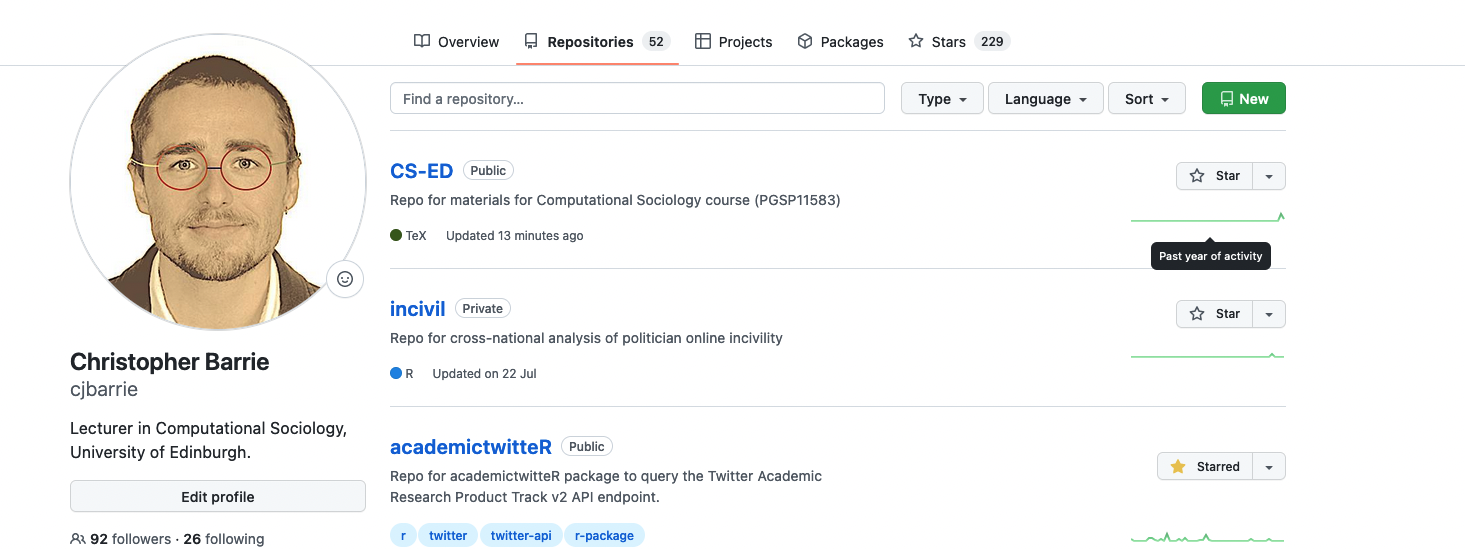This screenshot has width=1465, height=549.
Task: Click the CS-ED repository description text
Action: tap(615, 200)
